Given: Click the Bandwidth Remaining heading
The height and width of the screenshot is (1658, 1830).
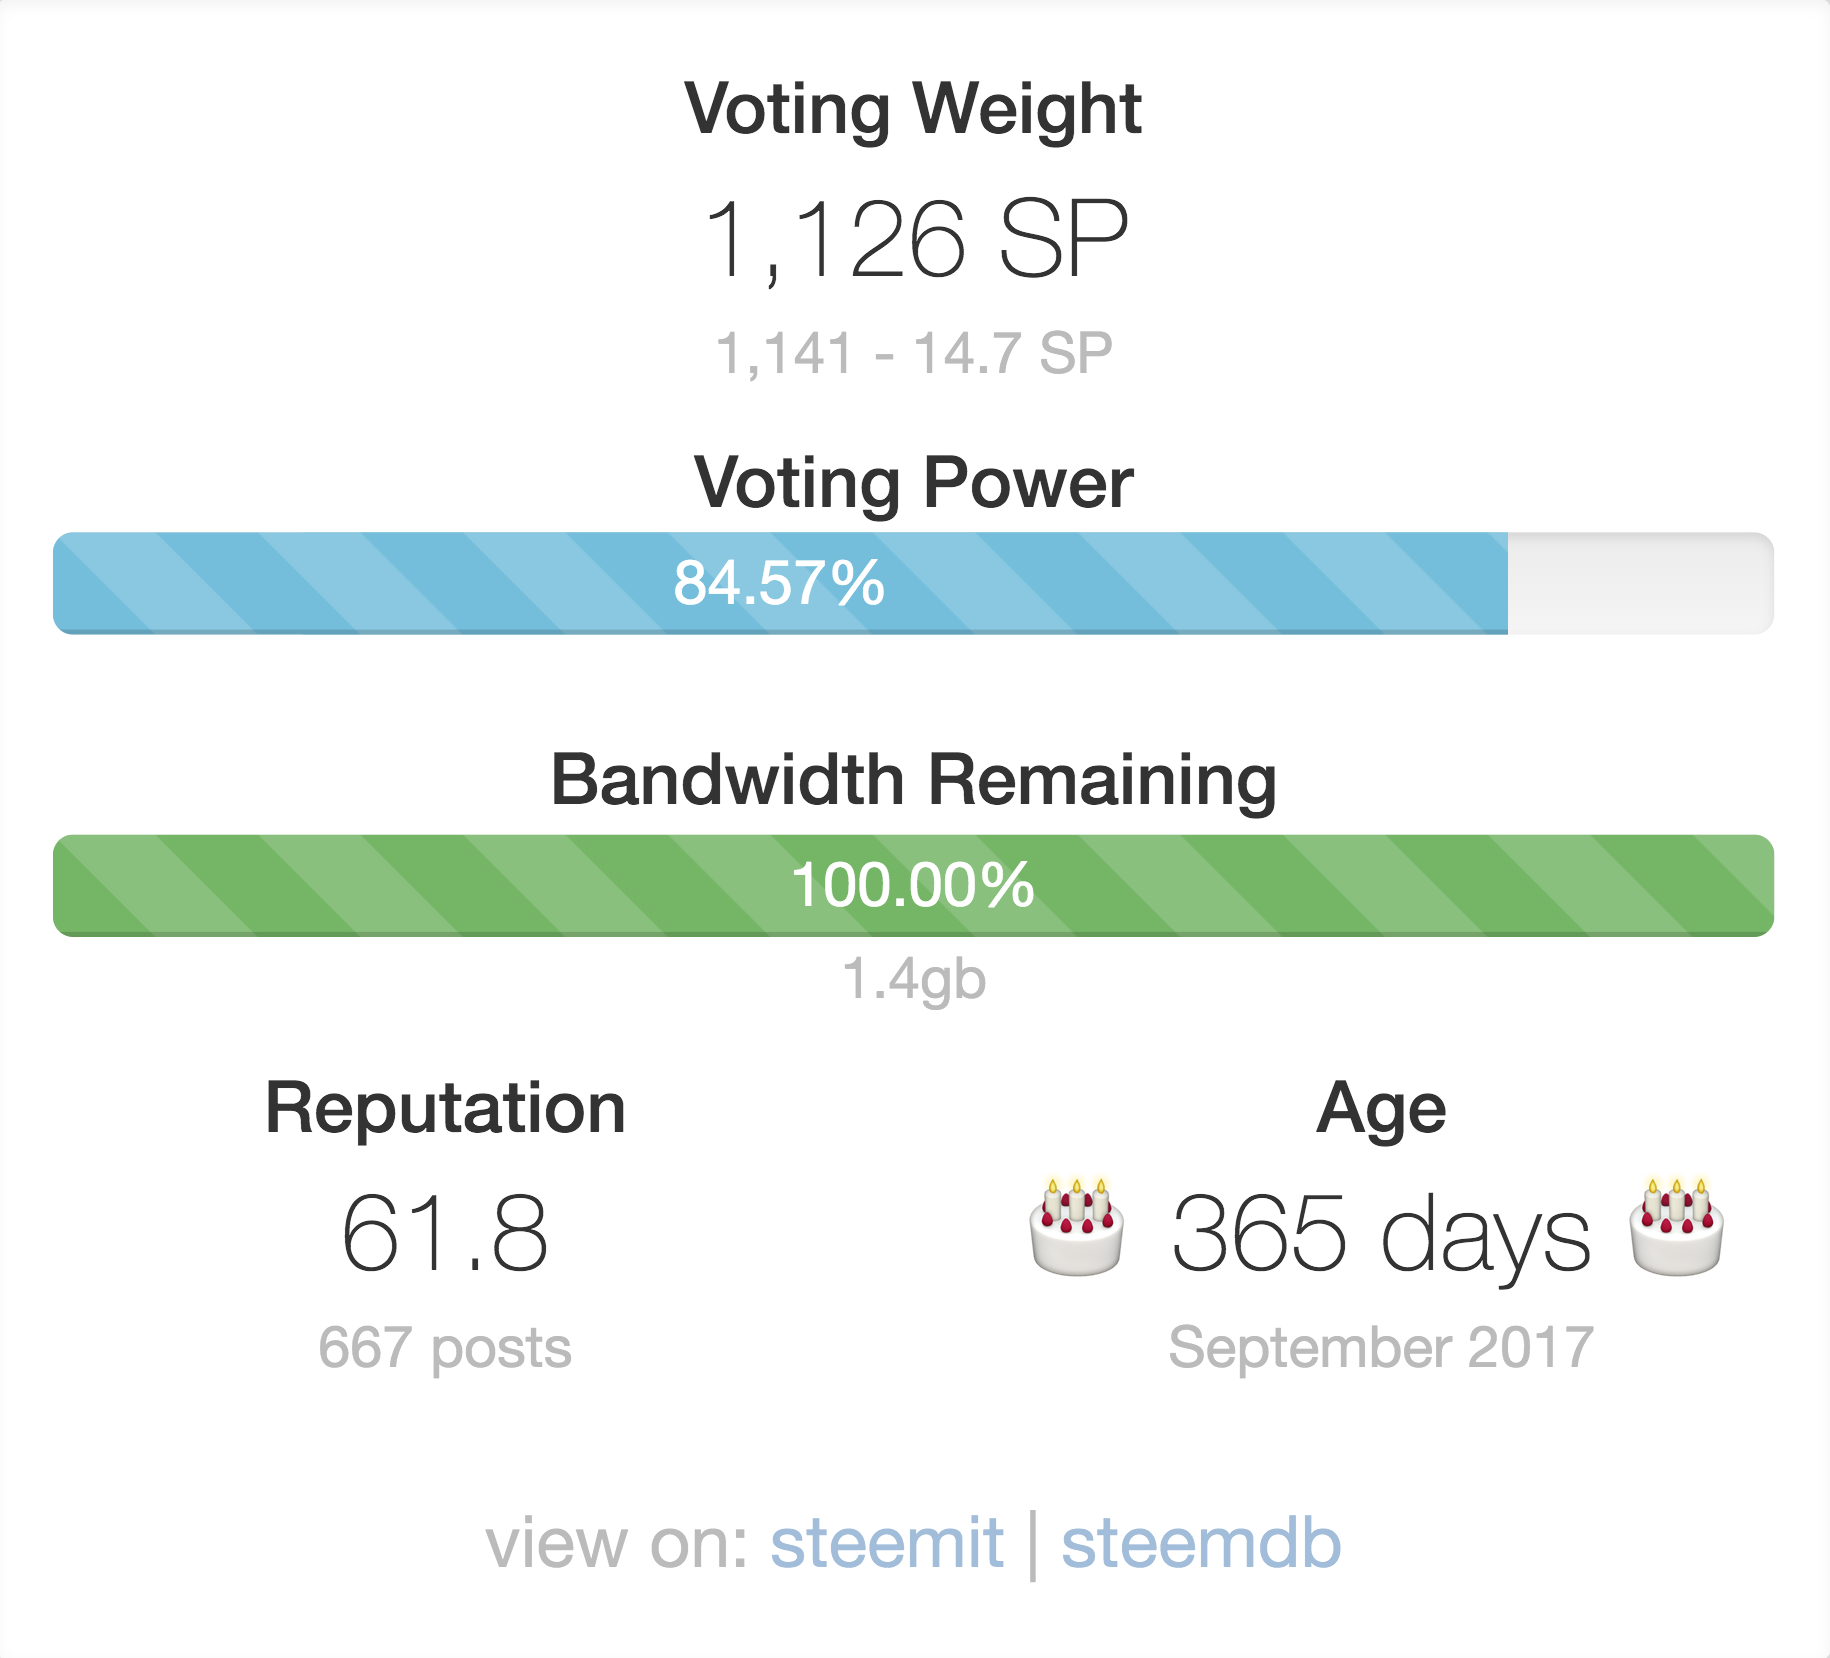Looking at the screenshot, I should point(913,780).
